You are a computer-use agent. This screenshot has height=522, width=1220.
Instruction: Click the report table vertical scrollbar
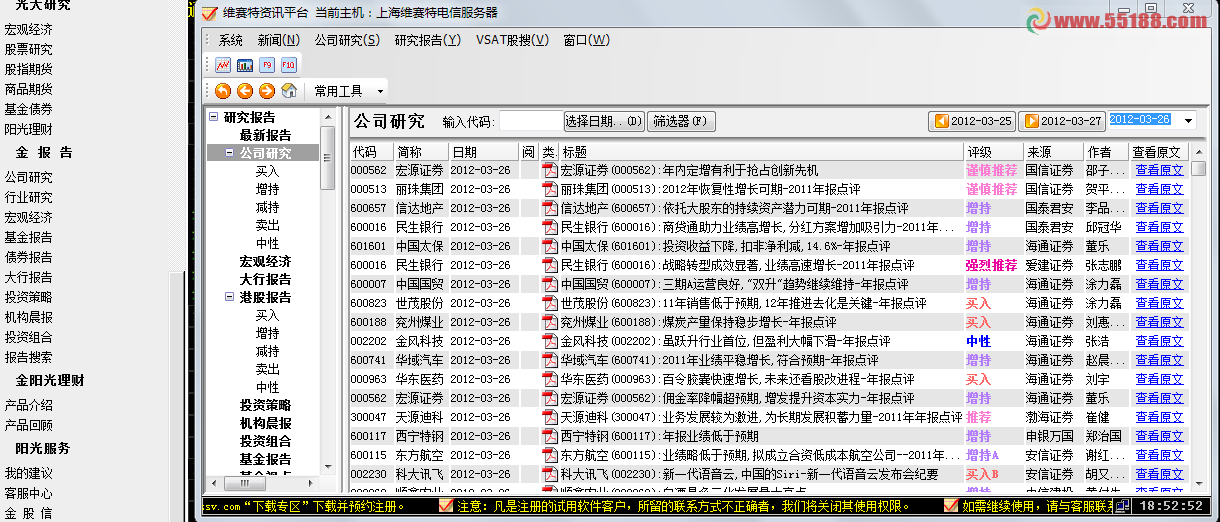click(1198, 320)
